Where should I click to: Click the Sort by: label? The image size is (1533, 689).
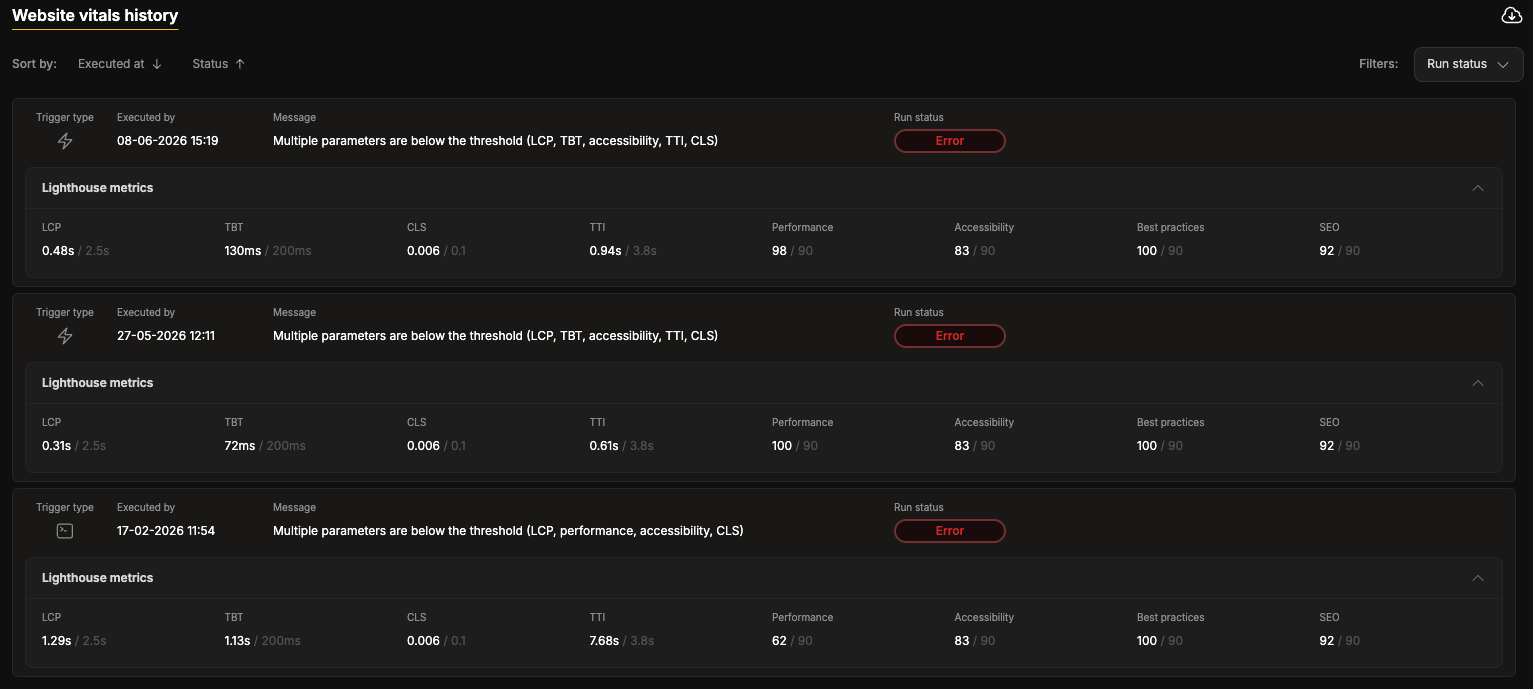(x=34, y=64)
